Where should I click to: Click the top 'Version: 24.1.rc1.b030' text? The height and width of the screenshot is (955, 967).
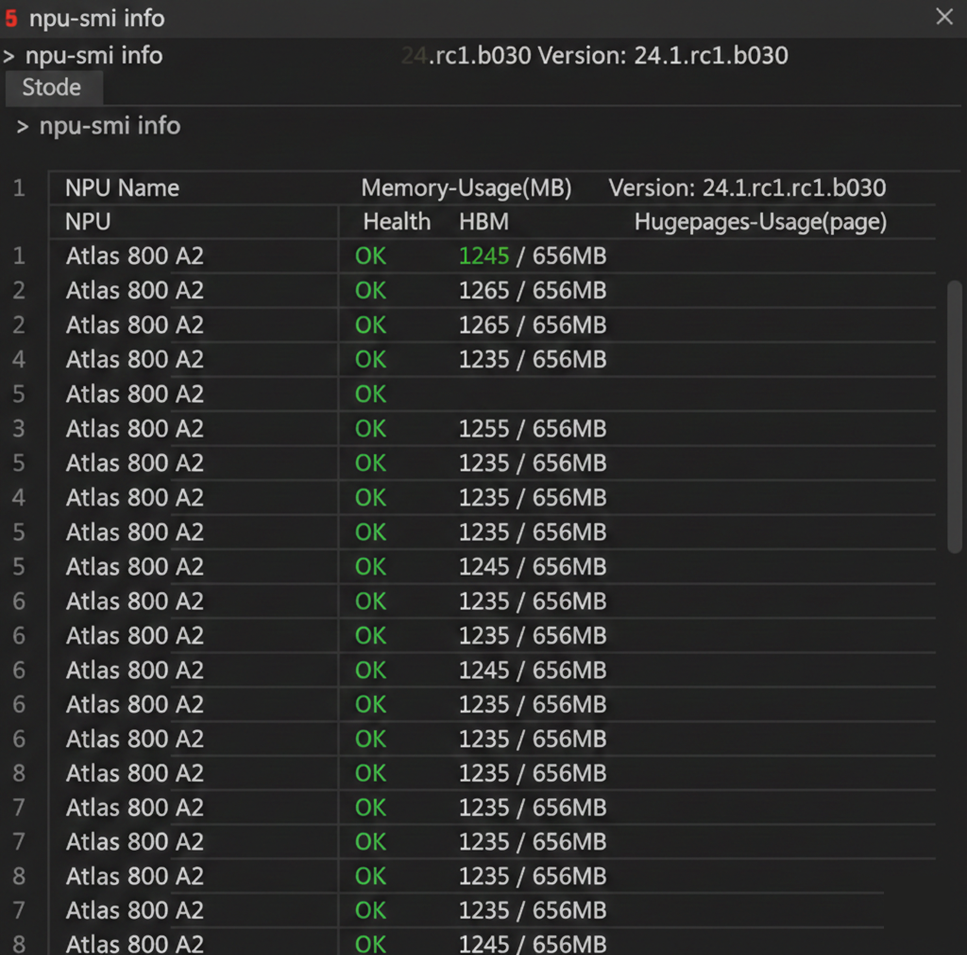point(663,56)
